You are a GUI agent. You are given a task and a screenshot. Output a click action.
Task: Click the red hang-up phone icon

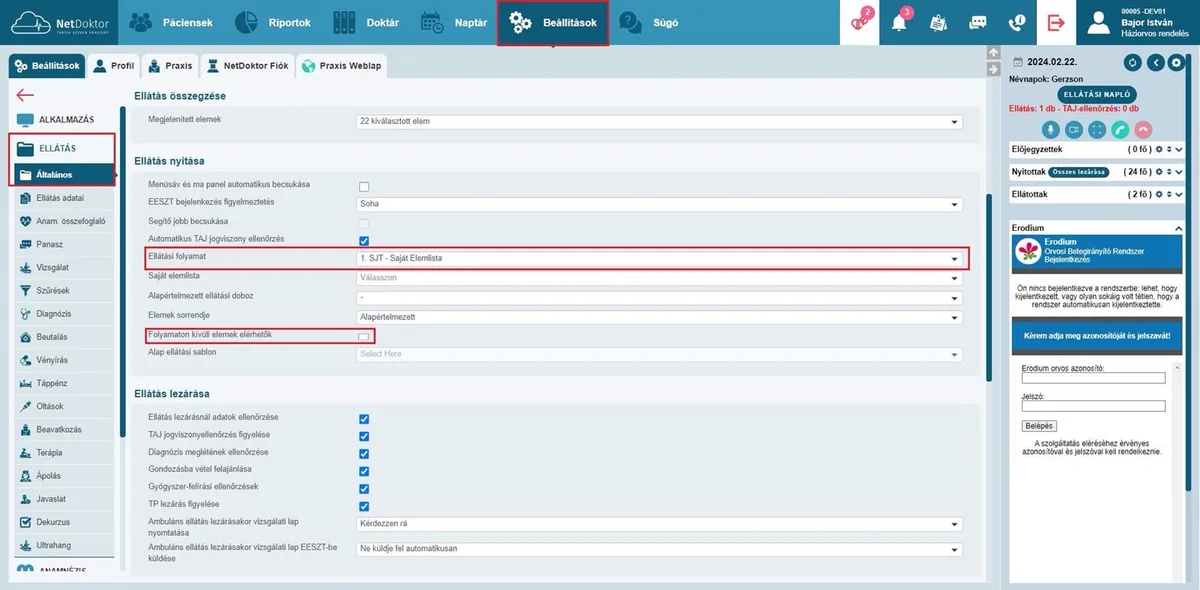click(1143, 129)
